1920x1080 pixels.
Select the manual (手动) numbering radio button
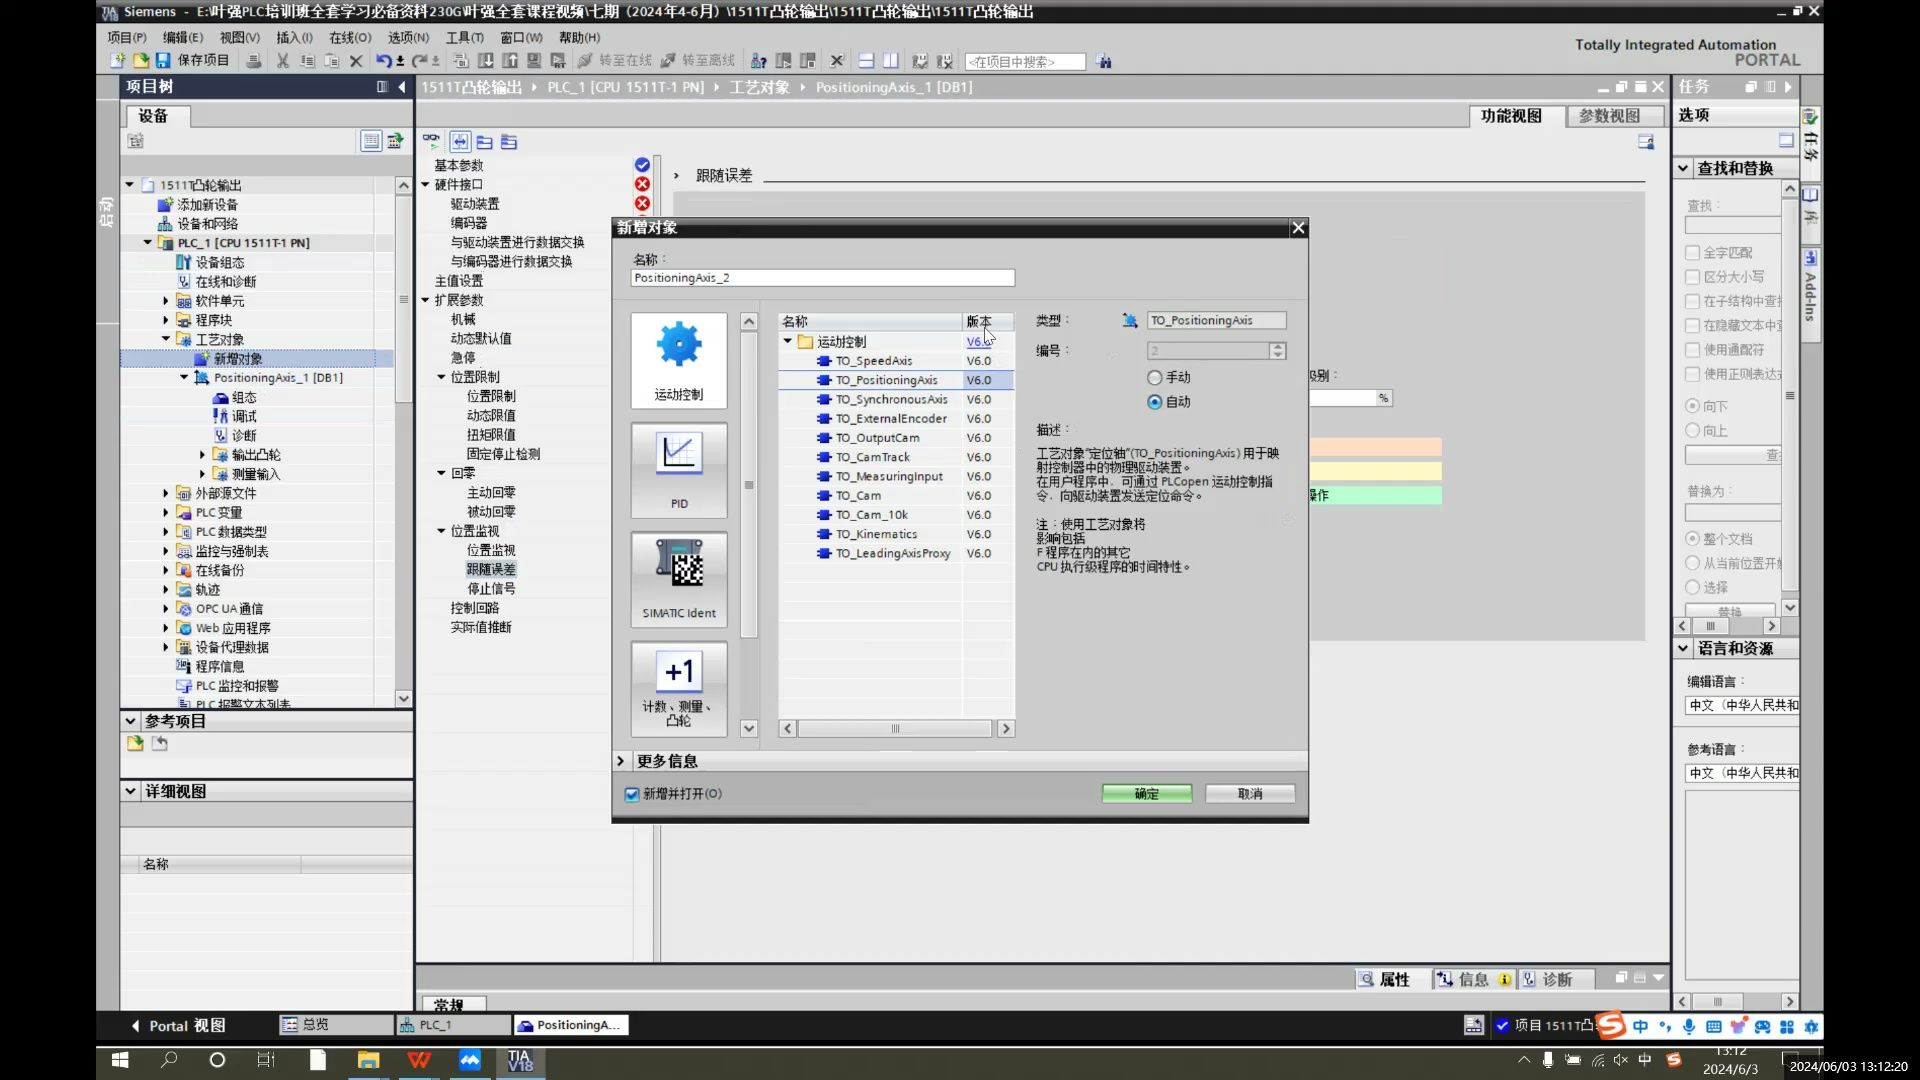1155,378
